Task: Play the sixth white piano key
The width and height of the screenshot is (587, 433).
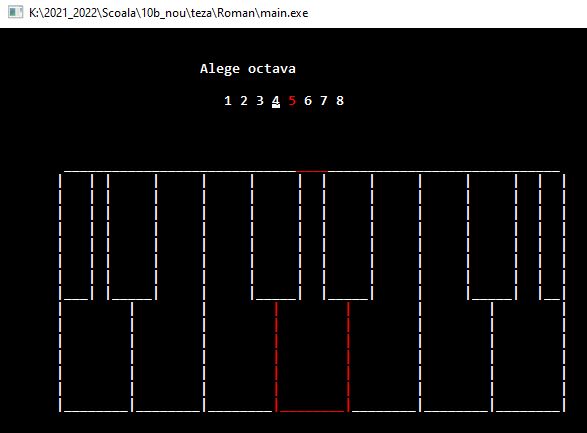Action: point(456,356)
